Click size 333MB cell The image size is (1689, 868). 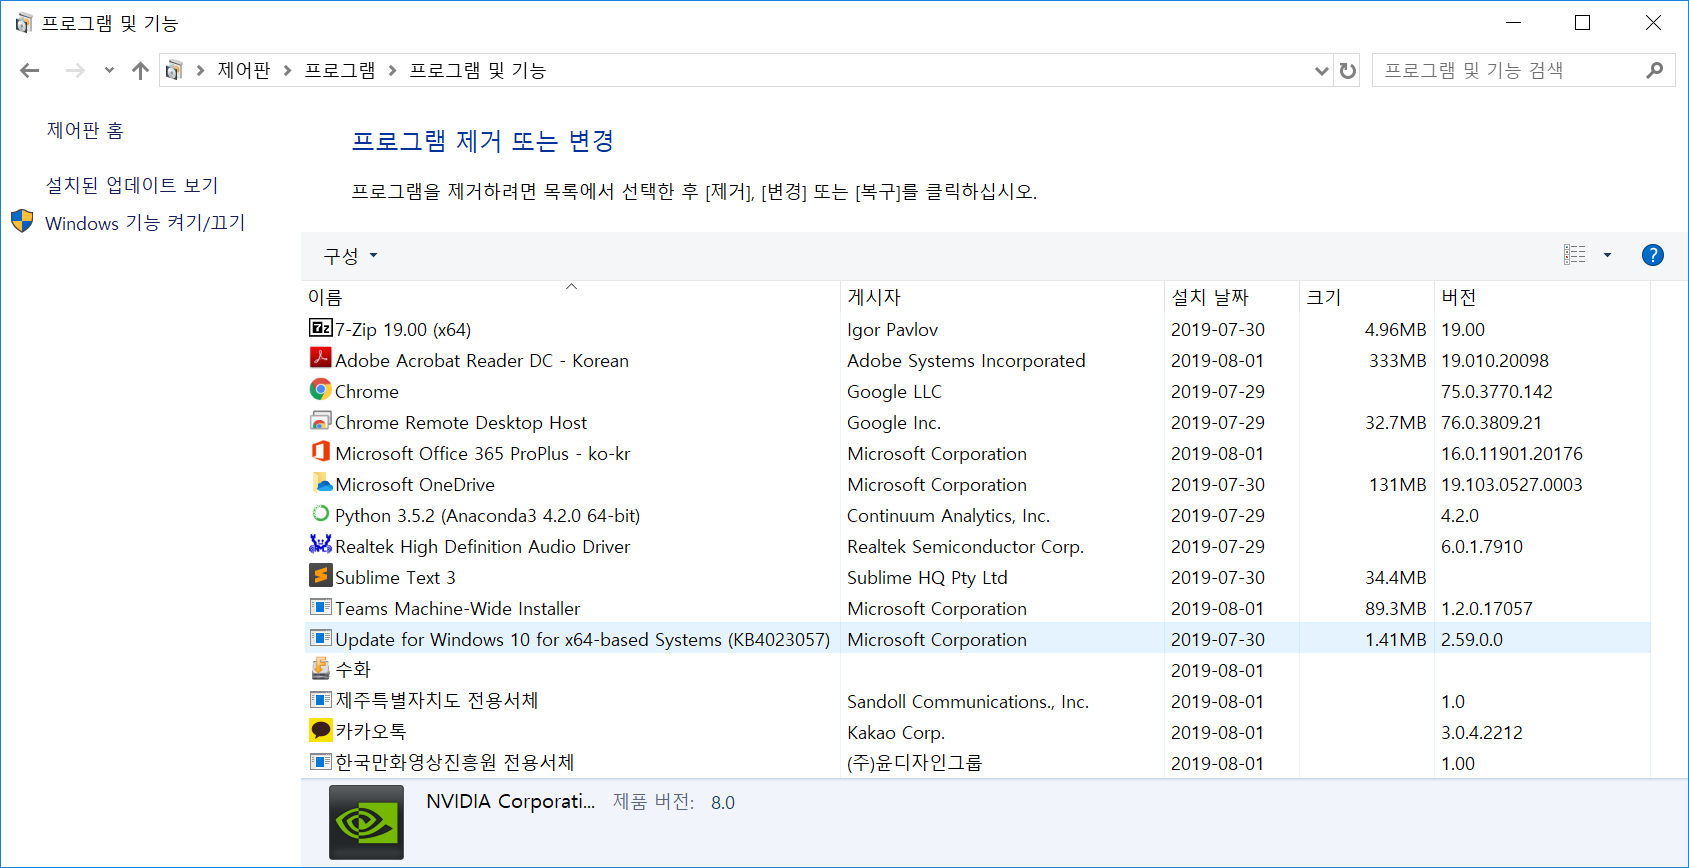1398,360
